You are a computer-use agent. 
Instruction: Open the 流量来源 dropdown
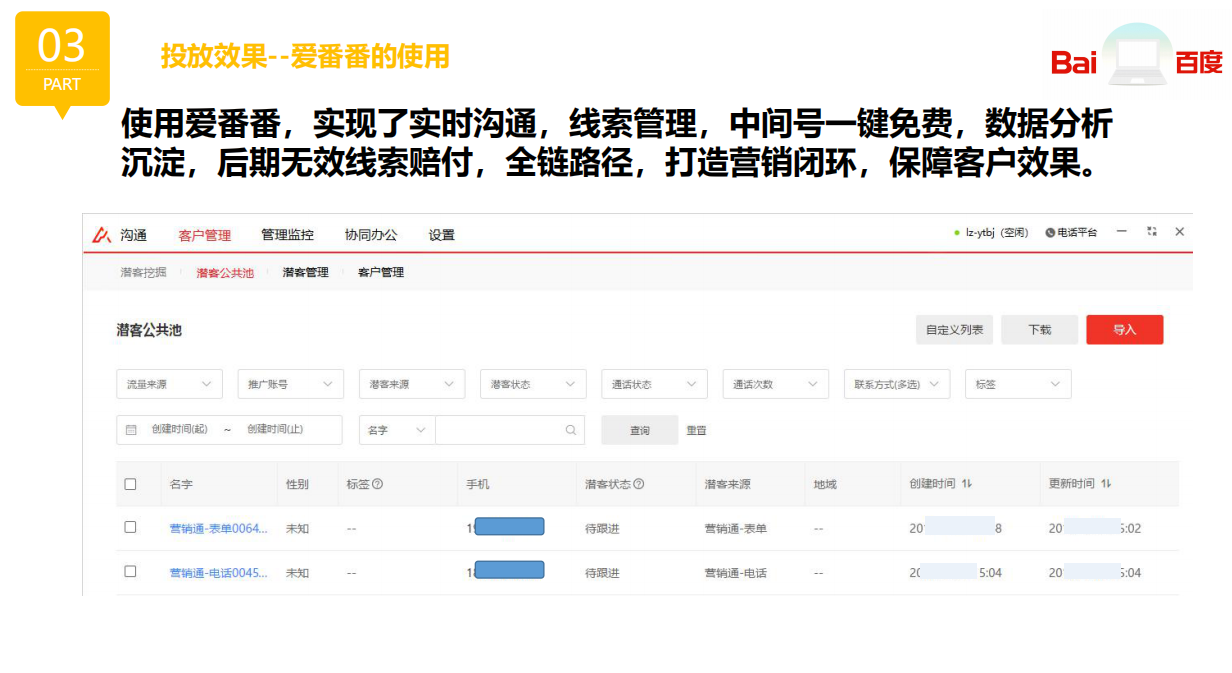click(169, 384)
